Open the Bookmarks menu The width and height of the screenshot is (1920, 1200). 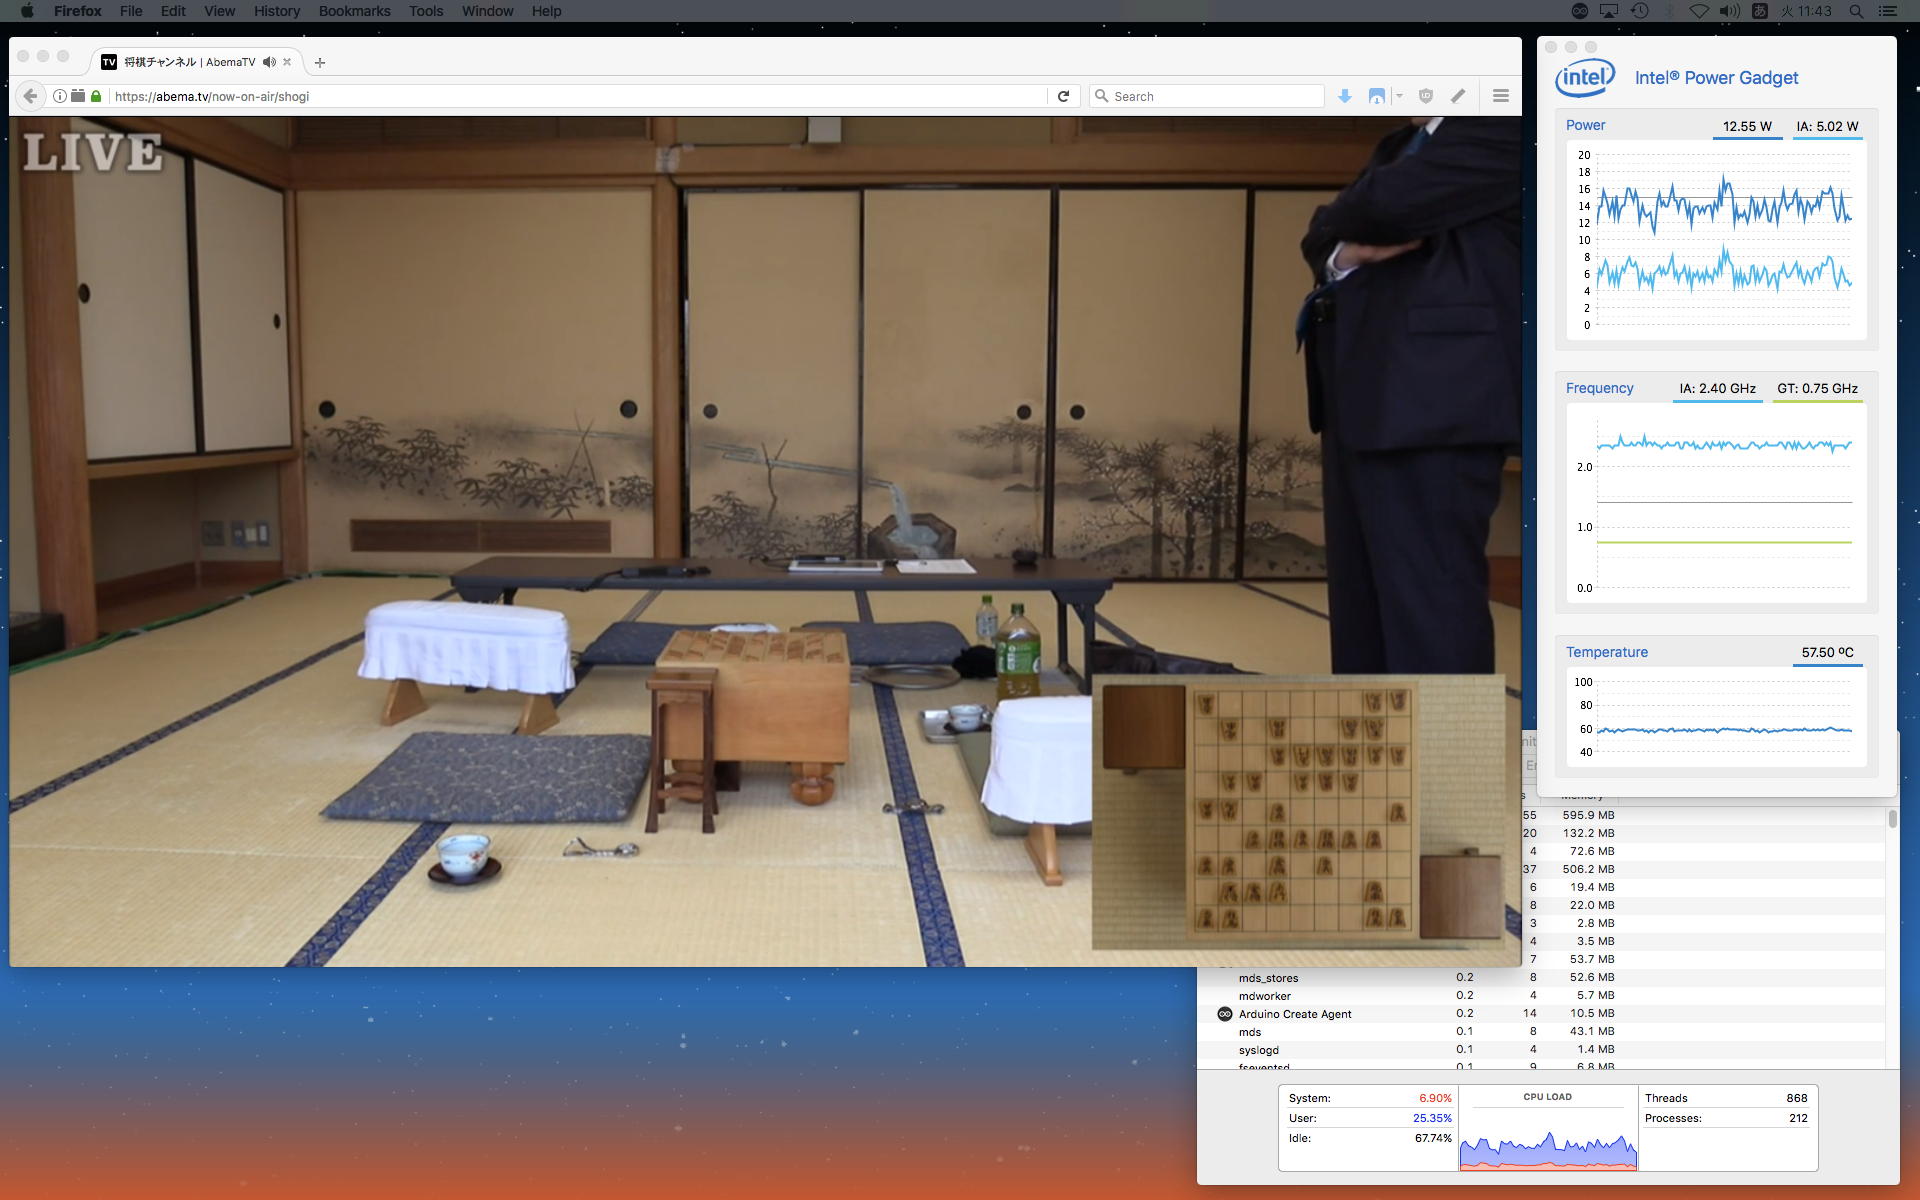[x=354, y=11]
